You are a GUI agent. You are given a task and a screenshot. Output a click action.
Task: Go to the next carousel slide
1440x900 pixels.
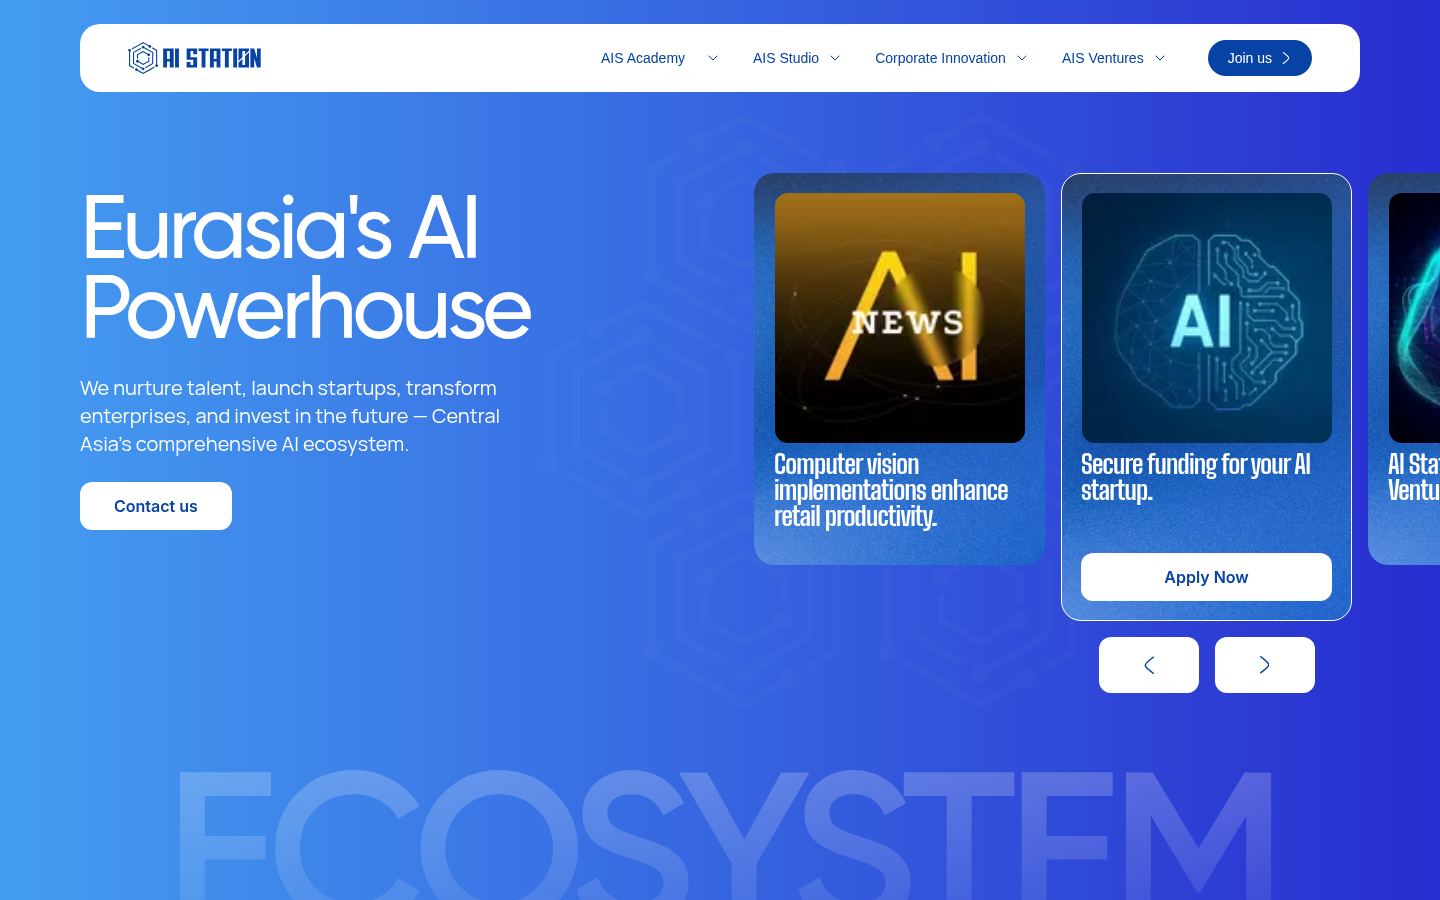pos(1265,665)
